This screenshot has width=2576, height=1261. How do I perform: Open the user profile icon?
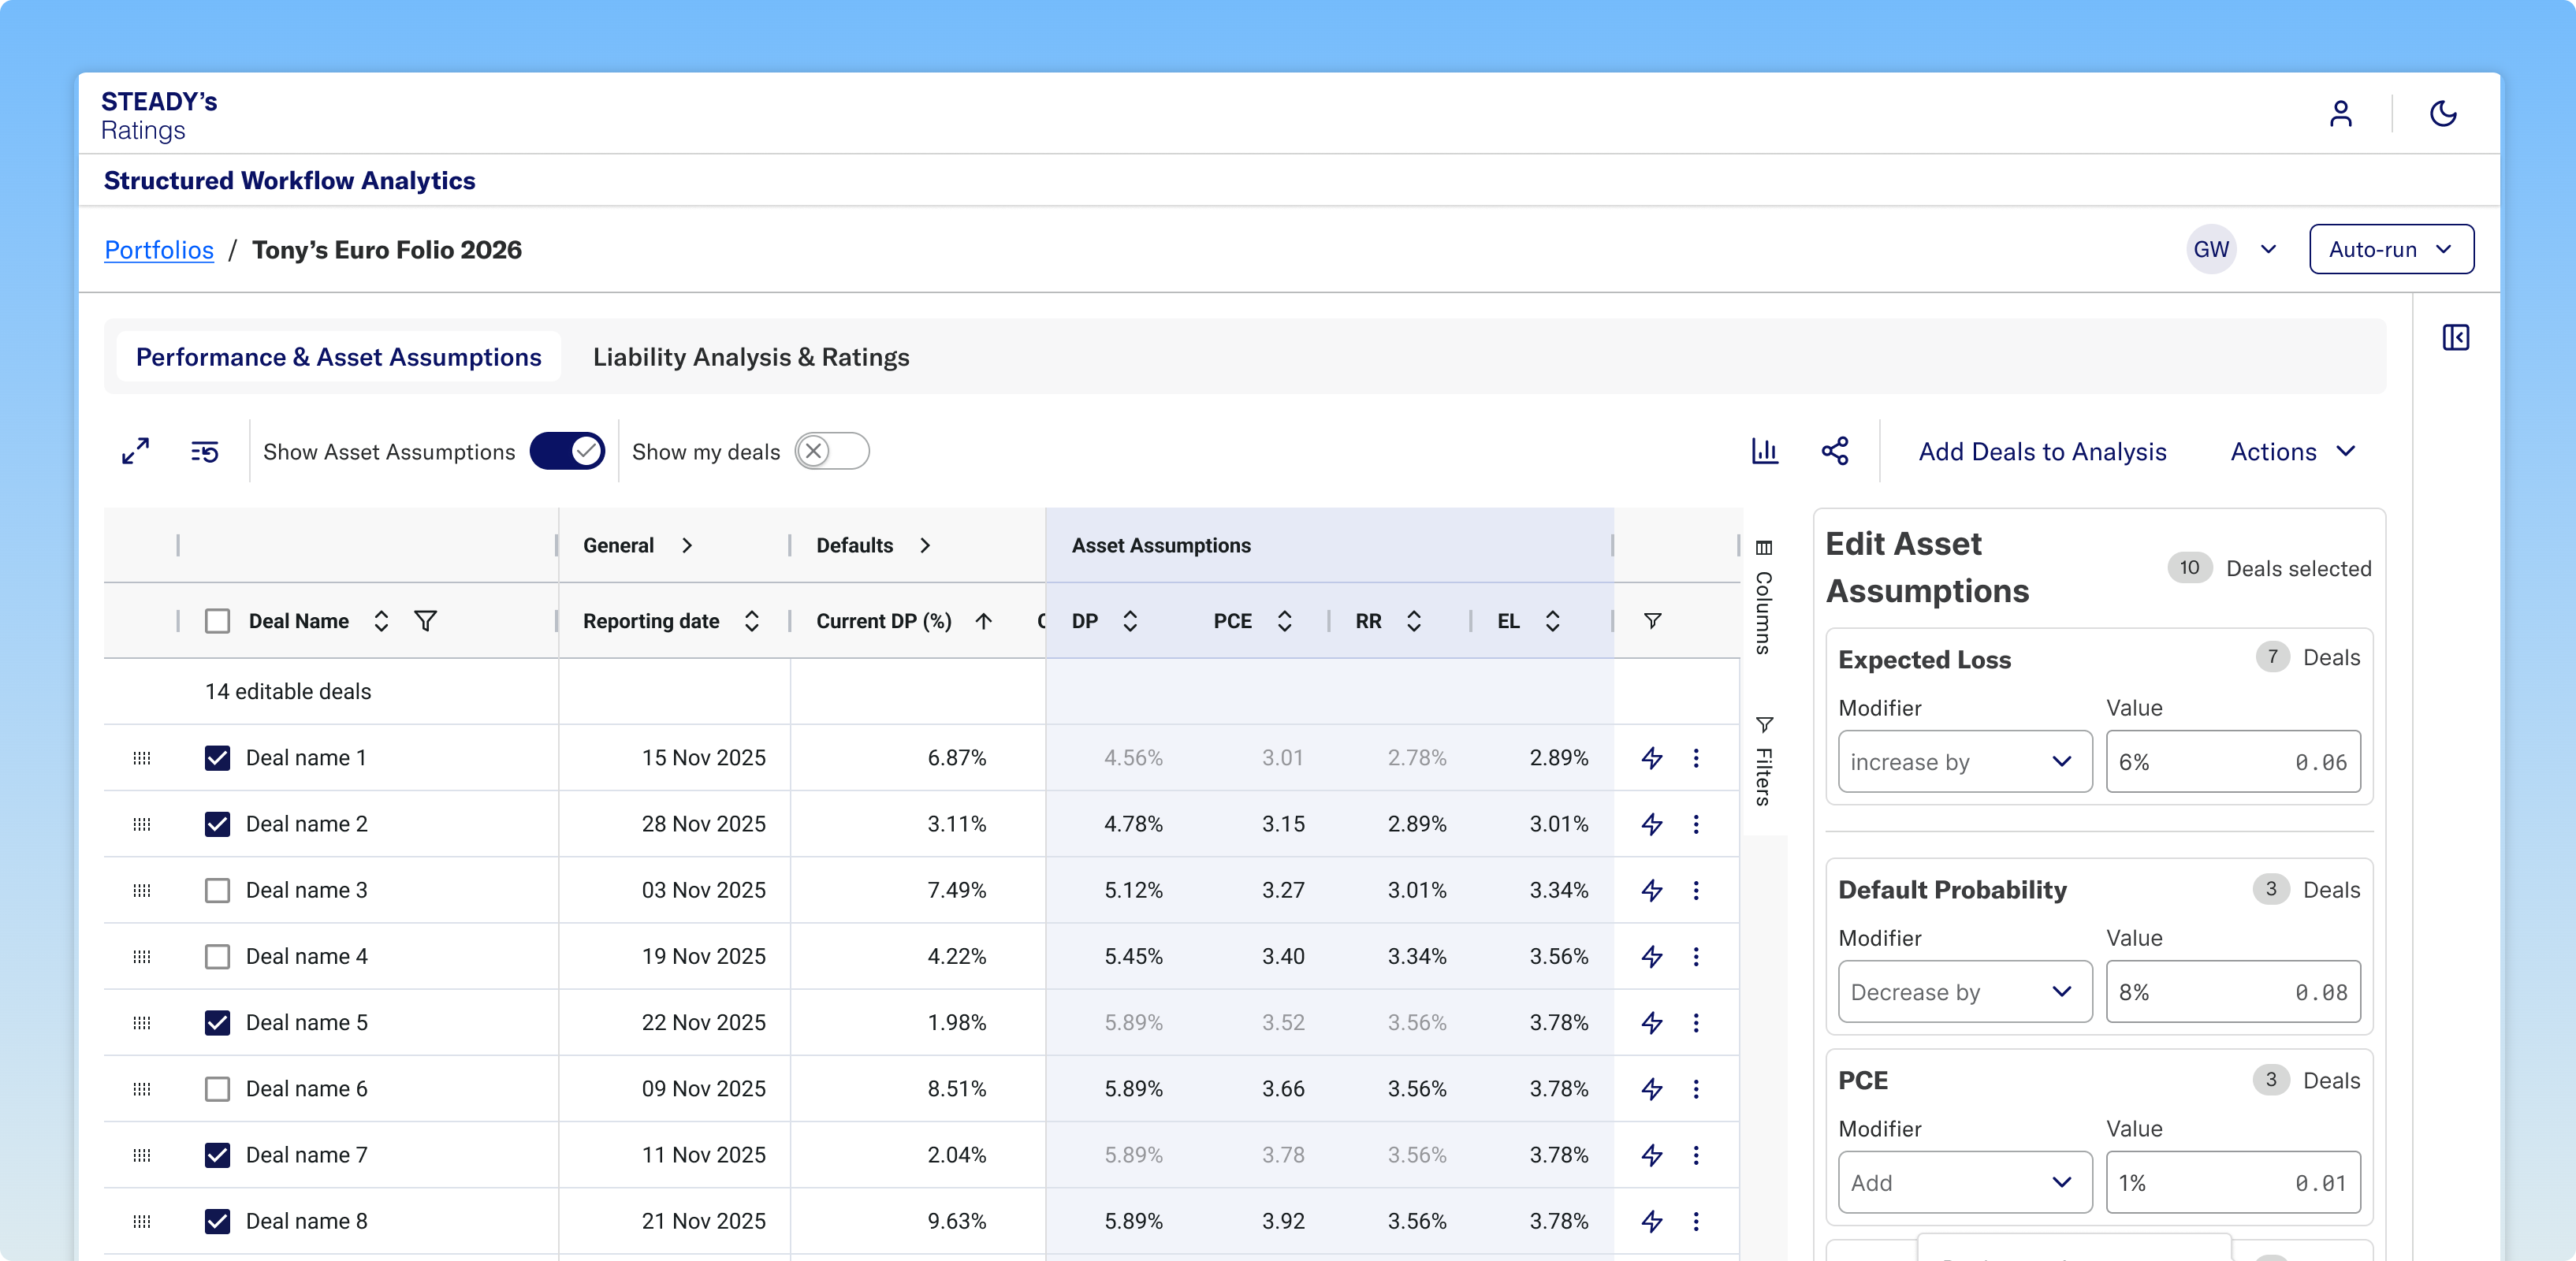tap(2340, 114)
